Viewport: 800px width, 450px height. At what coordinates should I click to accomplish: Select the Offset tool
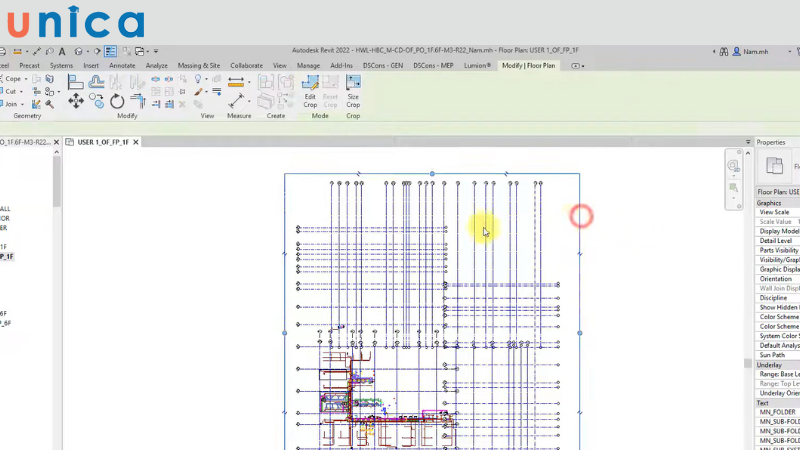(97, 80)
